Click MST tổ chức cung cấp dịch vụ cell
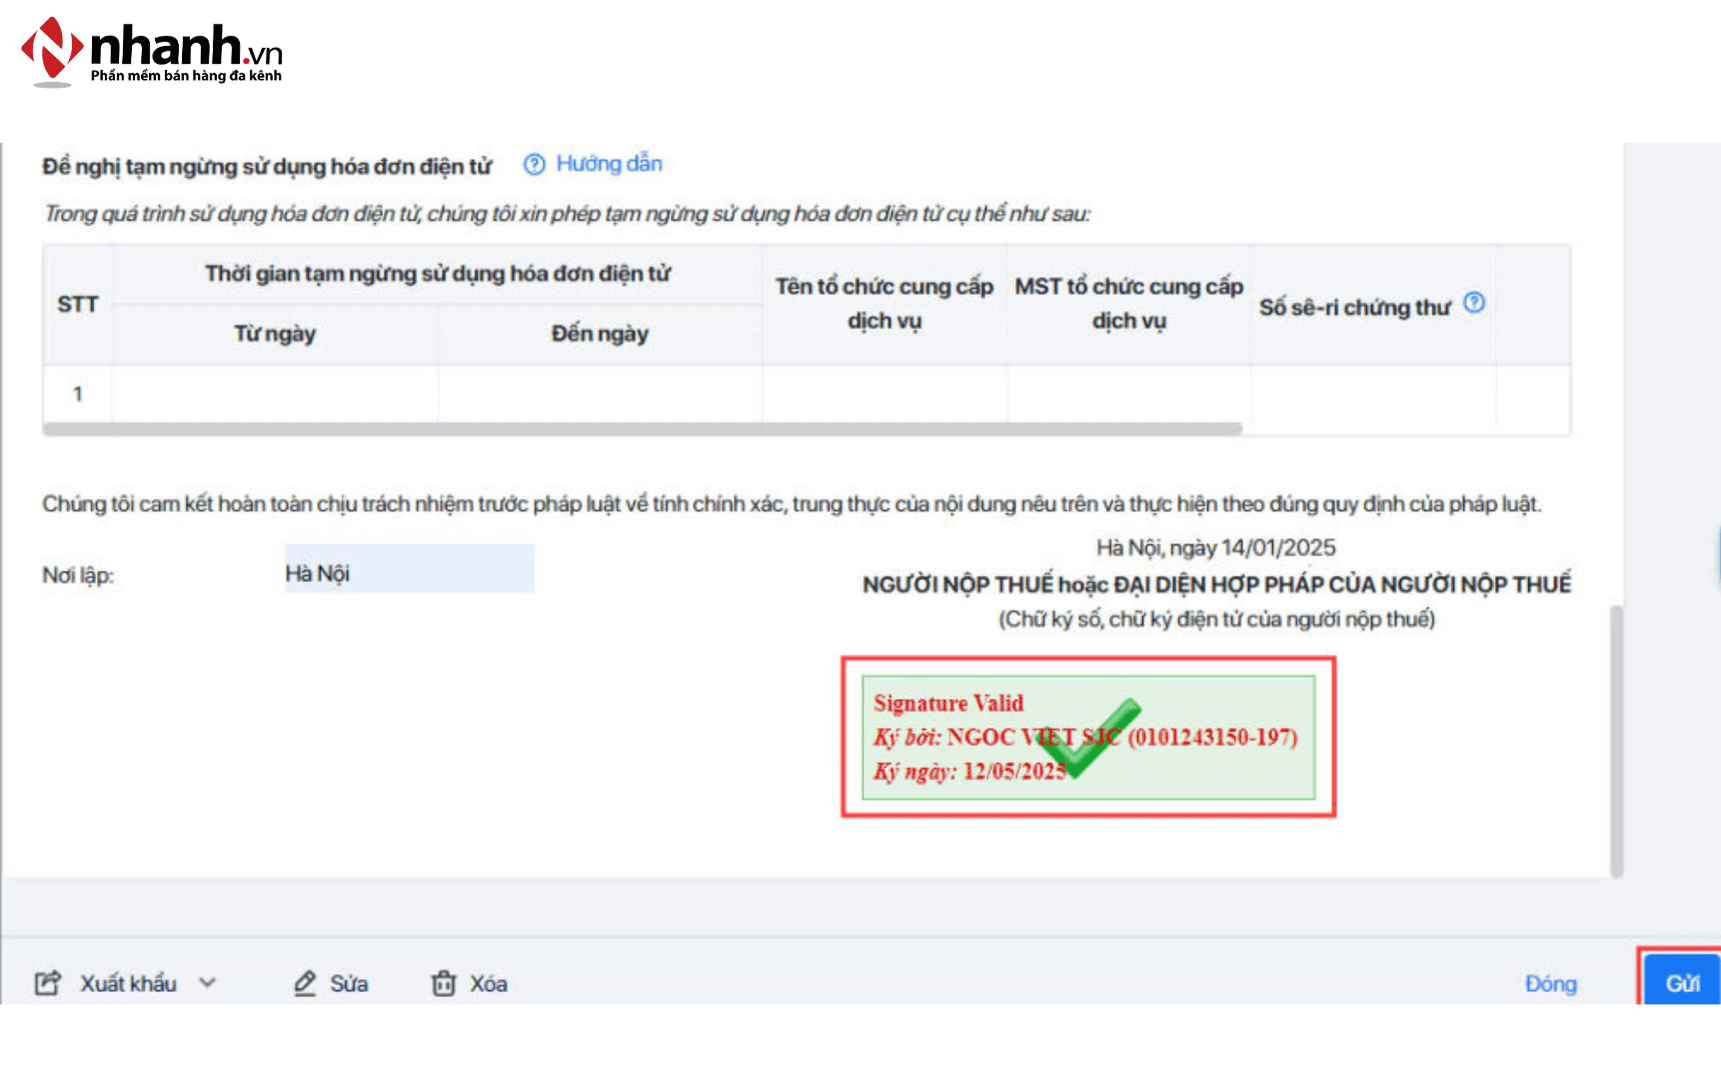1721x1075 pixels. (x=1128, y=394)
